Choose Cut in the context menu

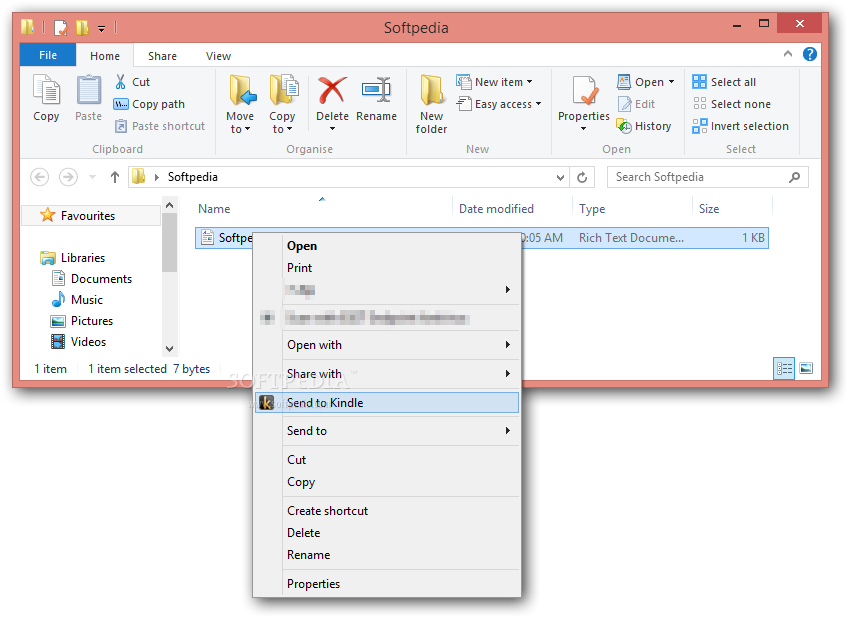tap(387, 460)
